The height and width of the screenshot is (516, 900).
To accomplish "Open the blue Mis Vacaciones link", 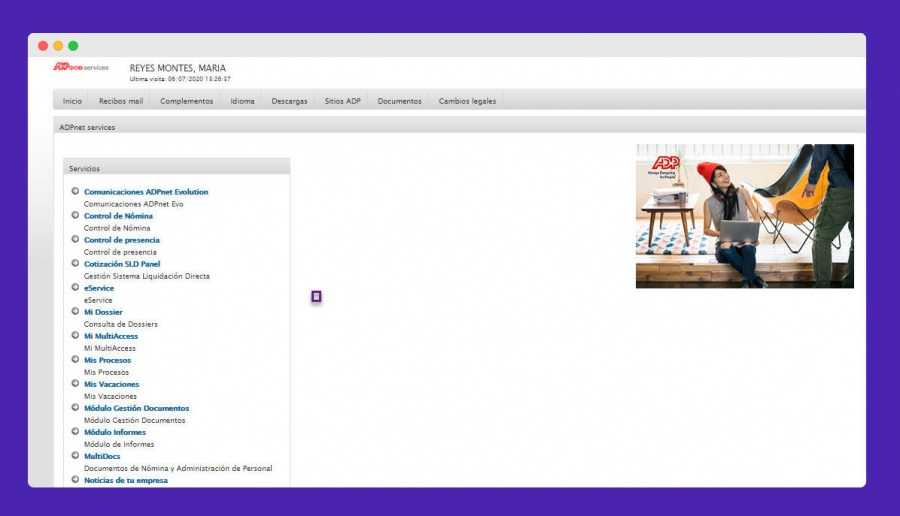I will [x=111, y=385].
